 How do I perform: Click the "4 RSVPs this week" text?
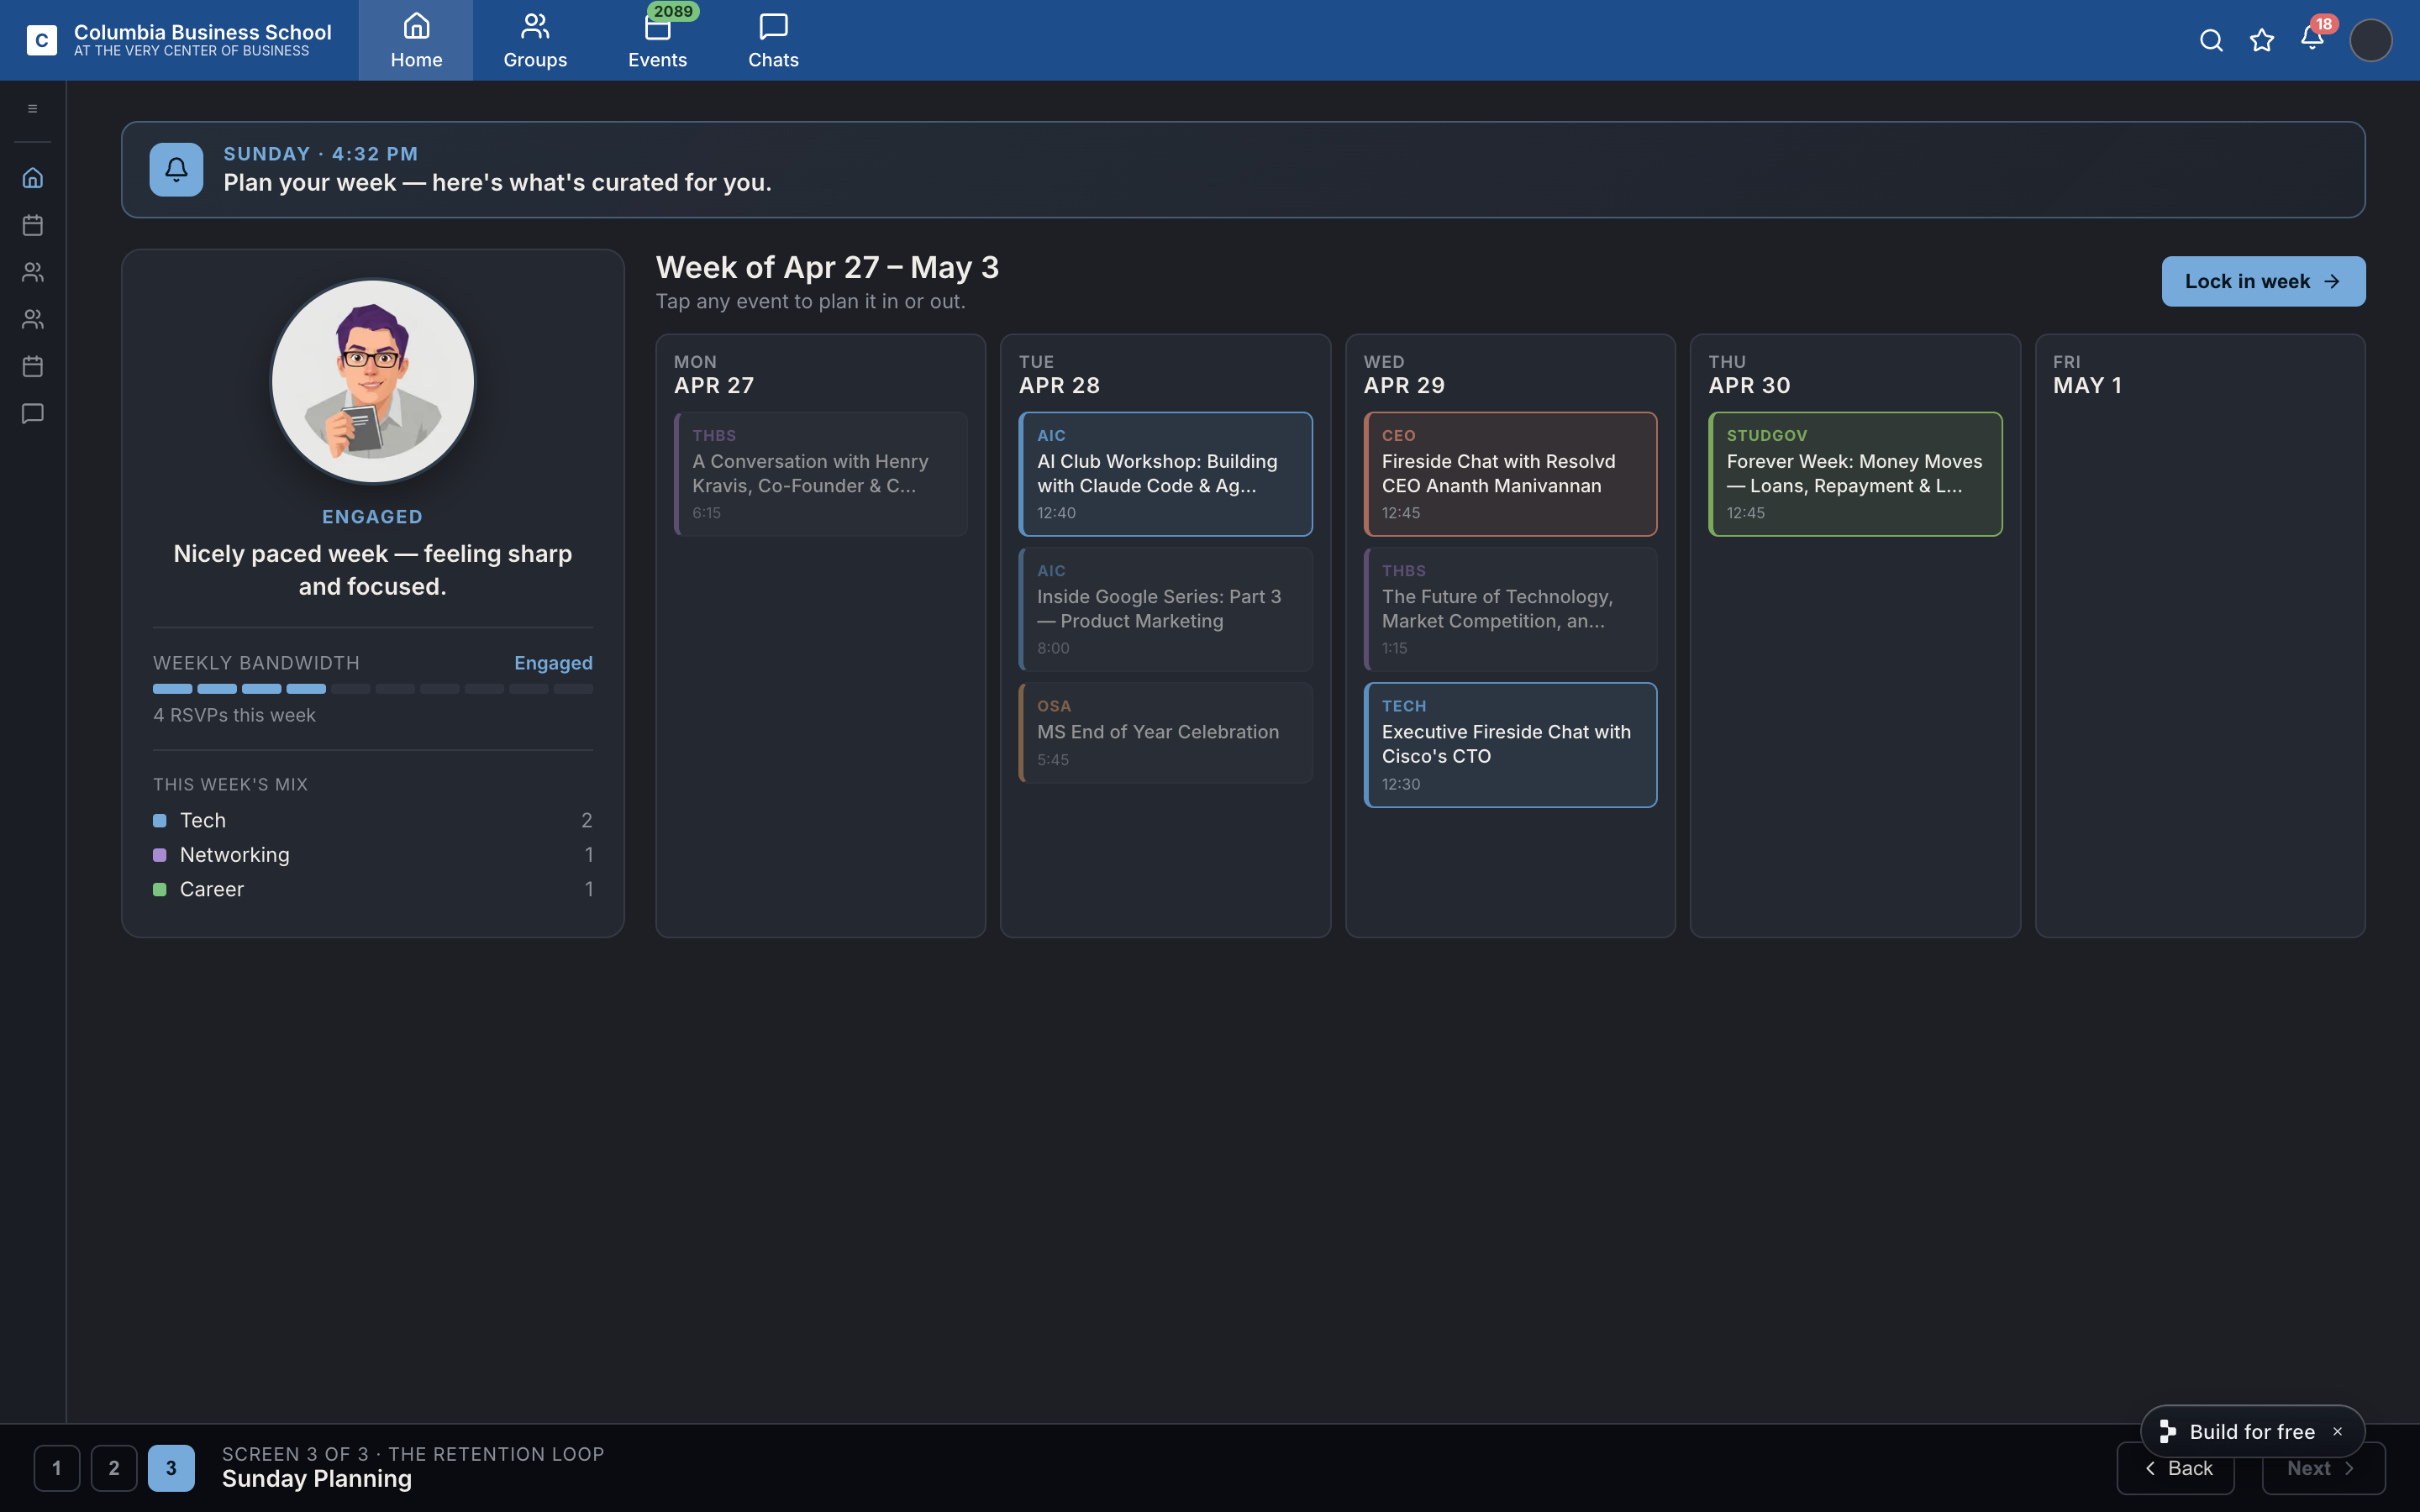point(234,715)
